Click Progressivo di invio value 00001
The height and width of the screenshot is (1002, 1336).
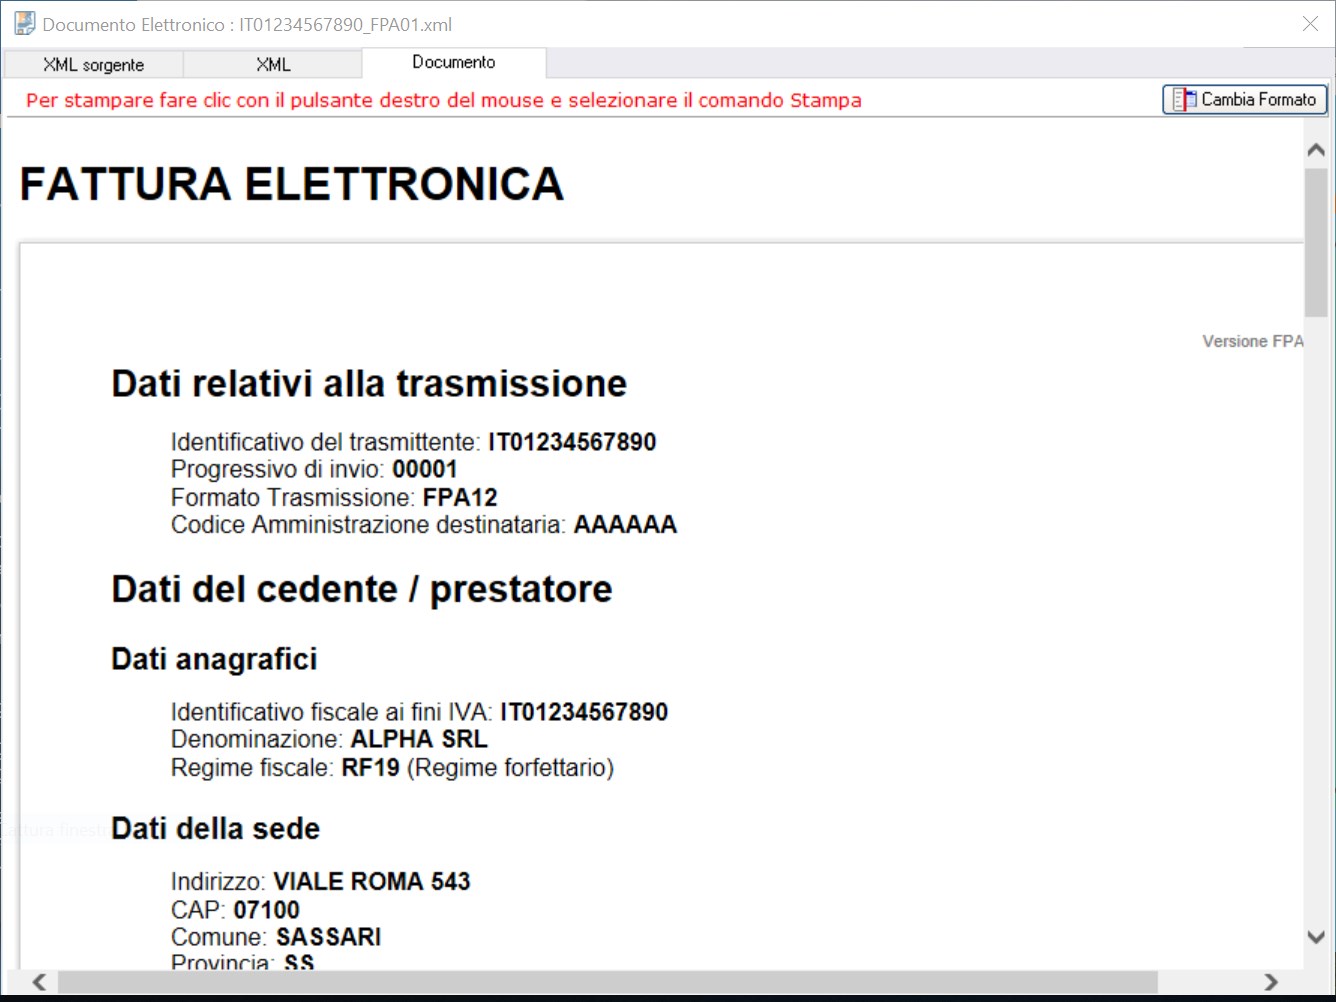point(425,469)
